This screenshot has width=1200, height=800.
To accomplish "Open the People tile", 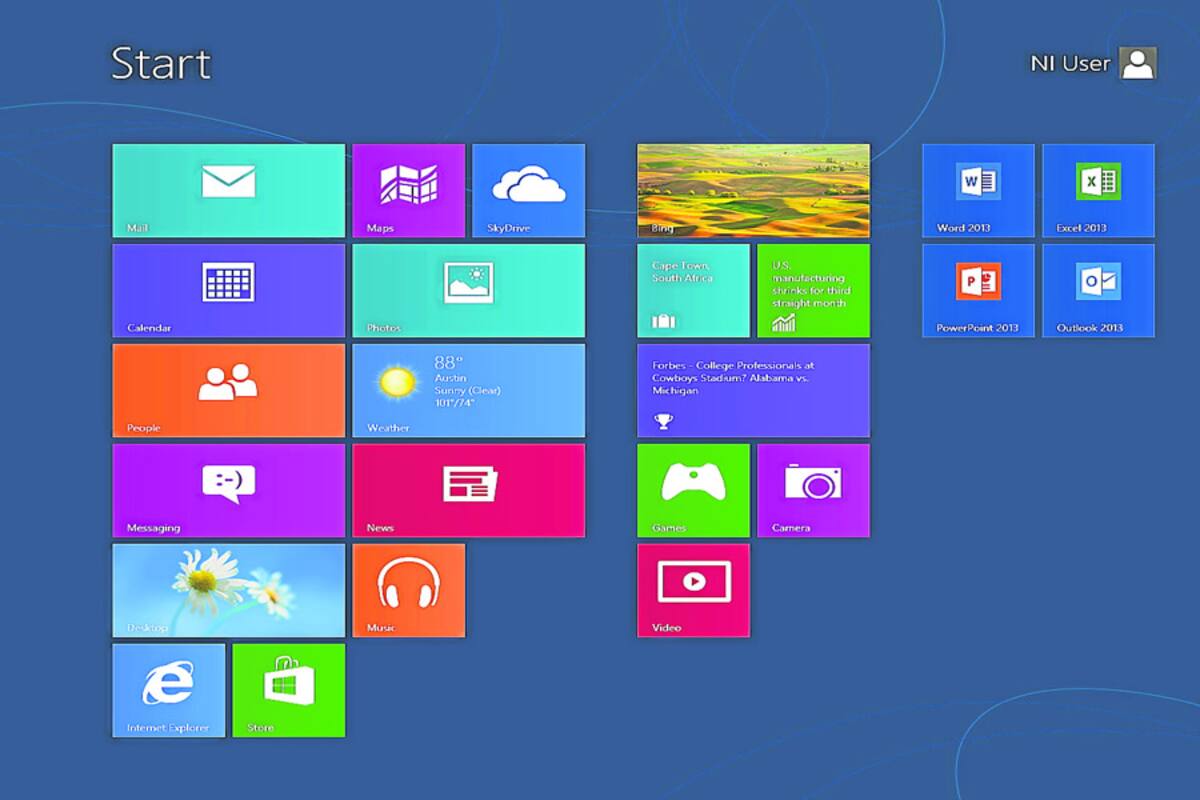I will tap(228, 390).
